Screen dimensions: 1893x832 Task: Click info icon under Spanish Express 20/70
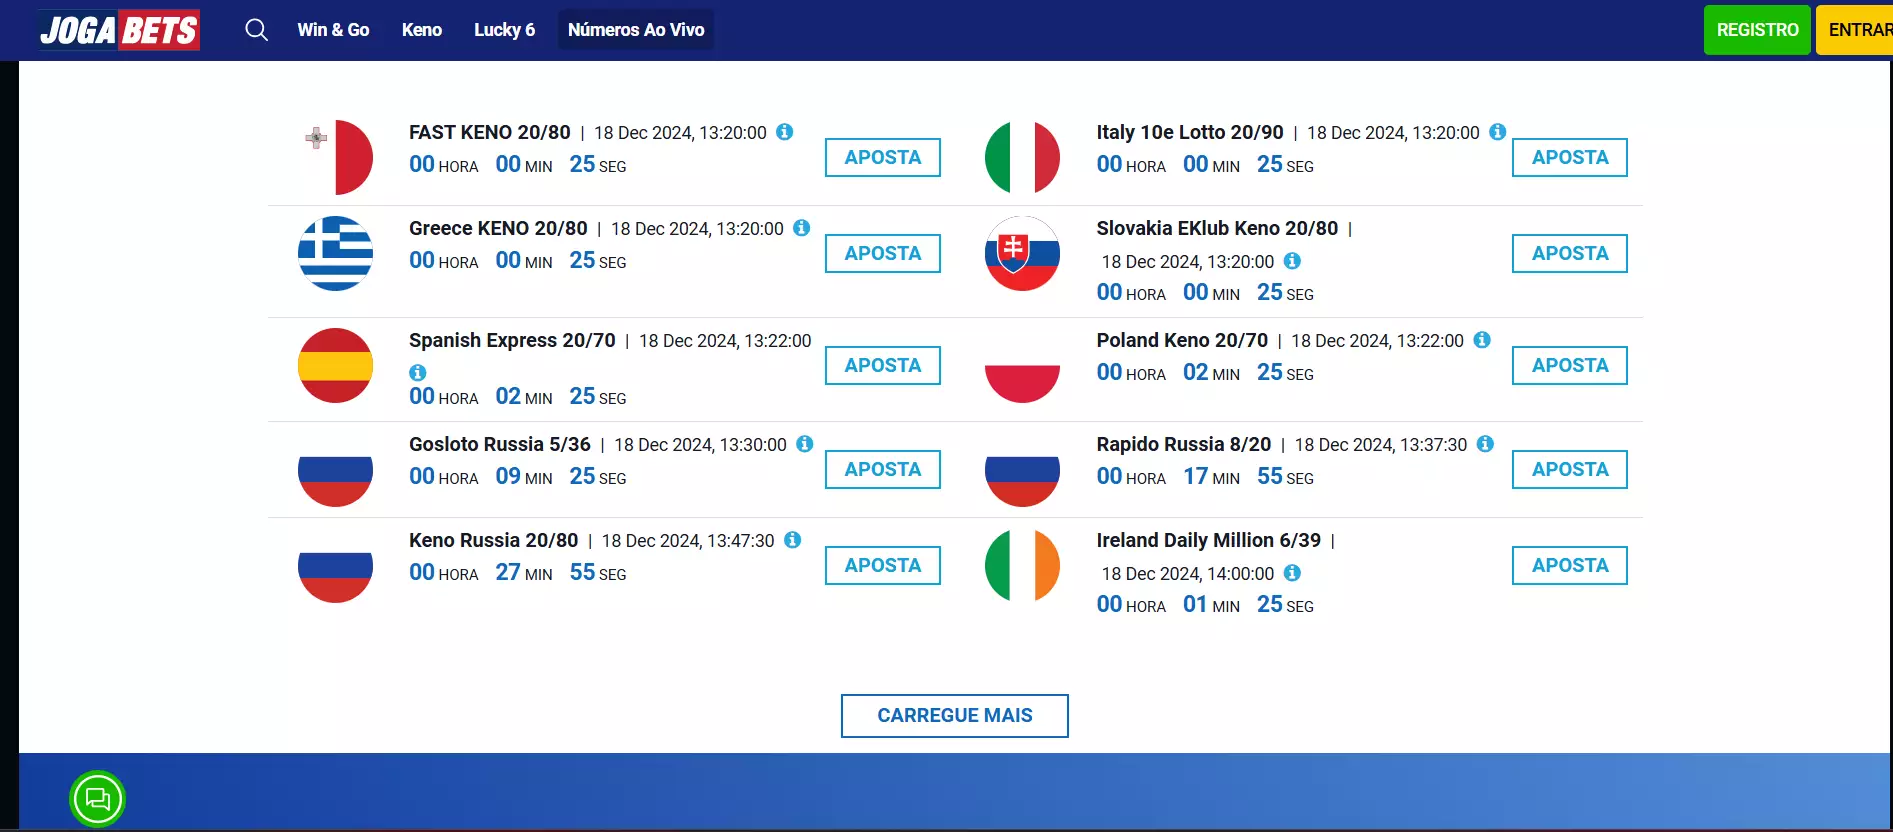tap(418, 372)
